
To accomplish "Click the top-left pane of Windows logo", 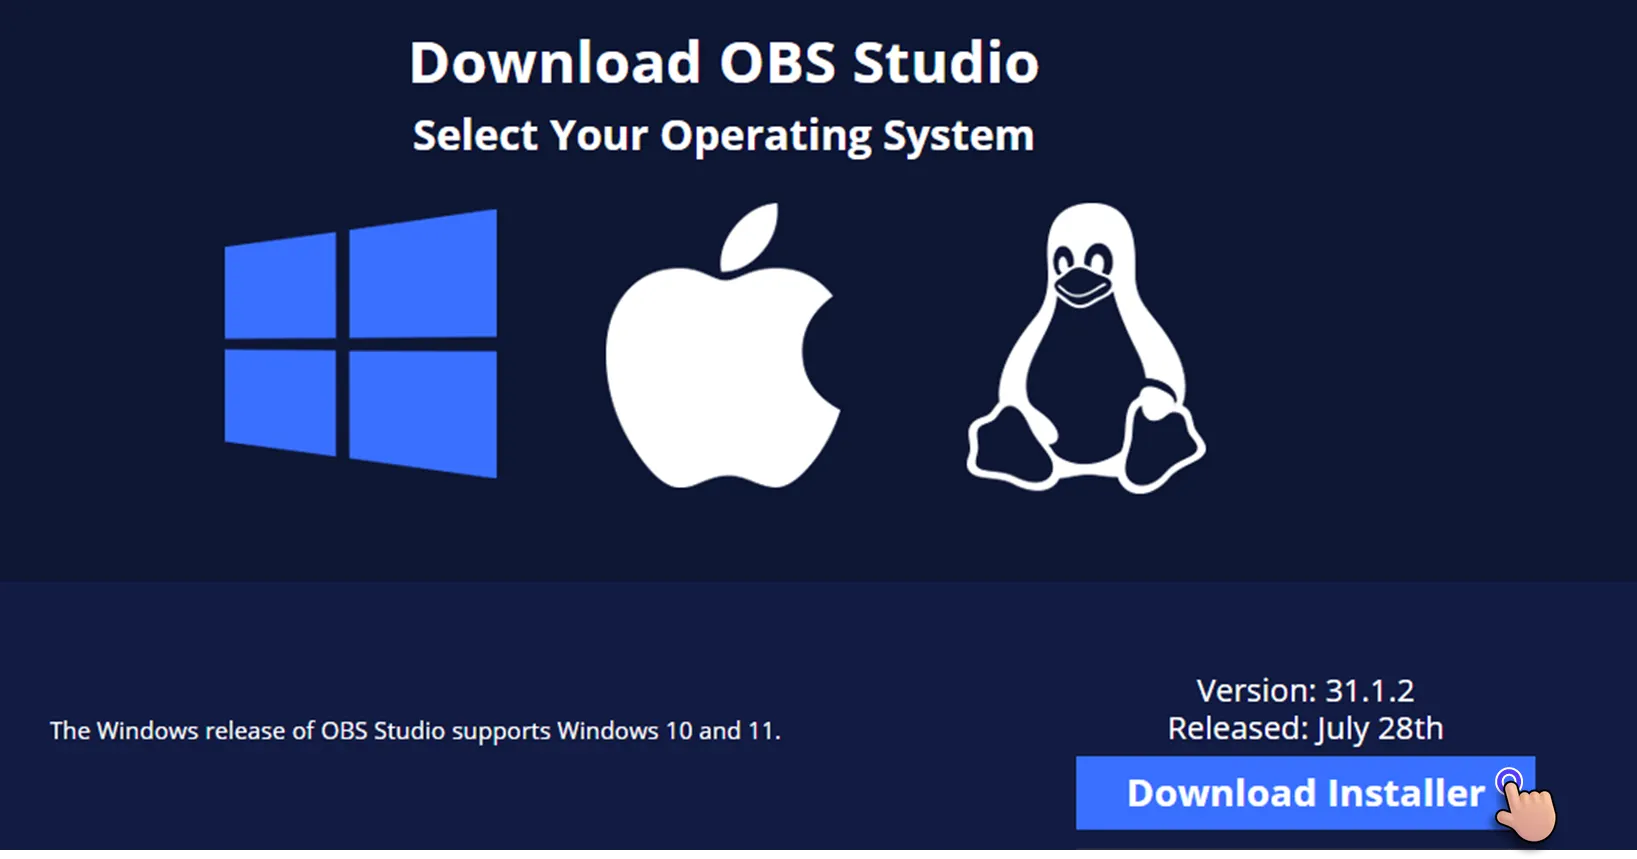I will click(280, 286).
